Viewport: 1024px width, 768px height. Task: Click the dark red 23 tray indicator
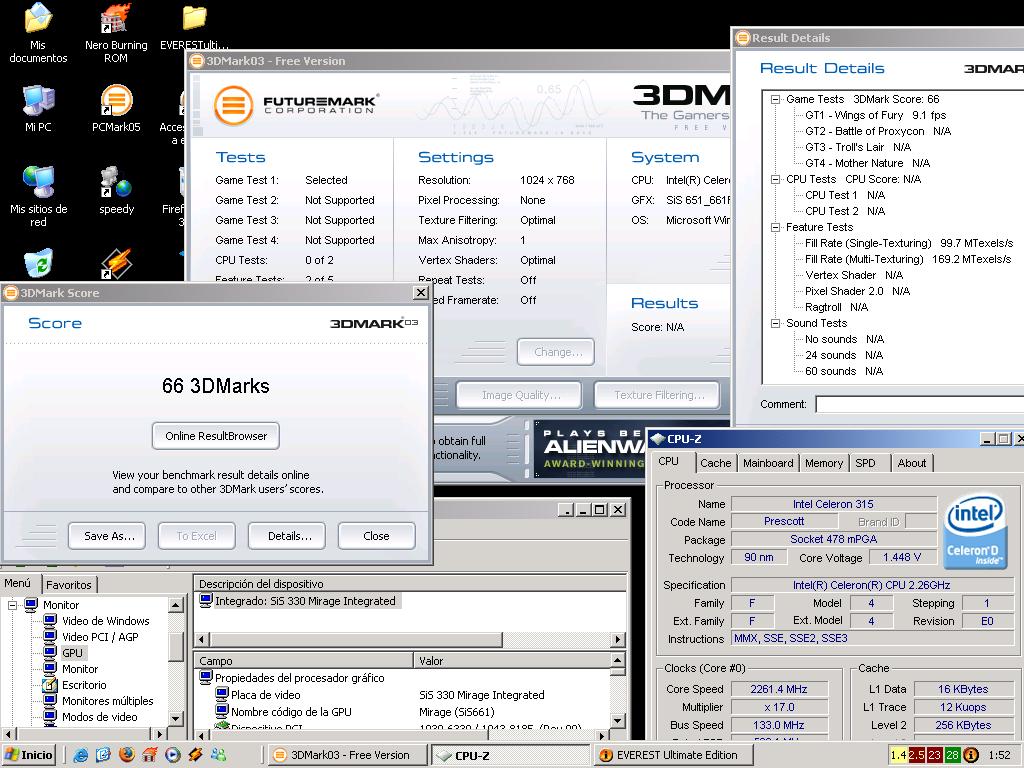pyautogui.click(x=935, y=755)
